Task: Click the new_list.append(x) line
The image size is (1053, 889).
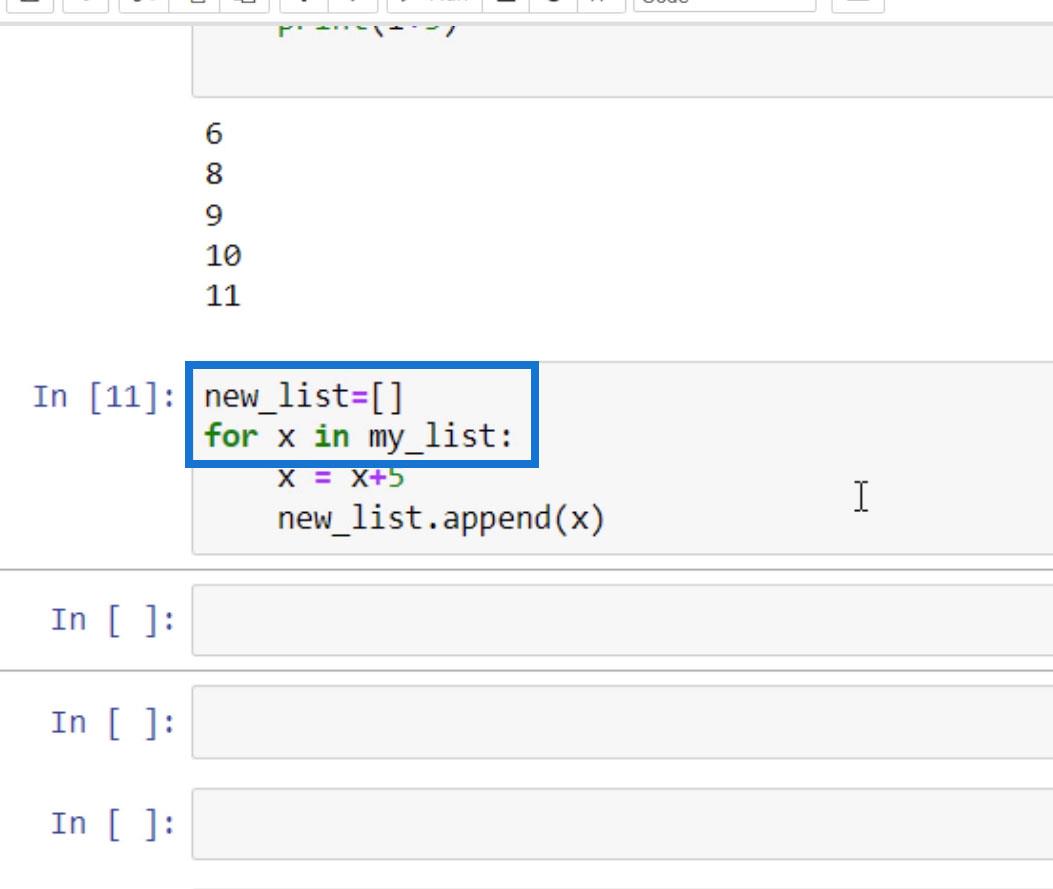Action: (440, 520)
